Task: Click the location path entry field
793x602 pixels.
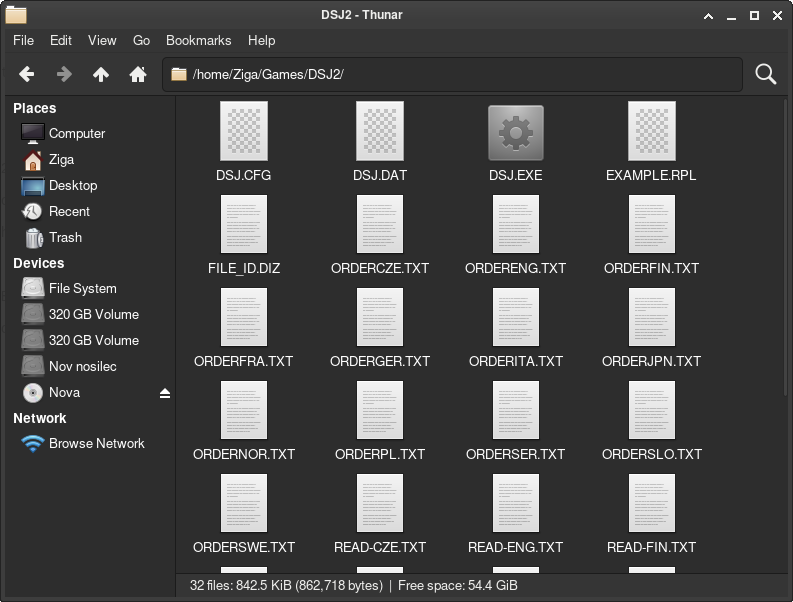Action: point(452,74)
